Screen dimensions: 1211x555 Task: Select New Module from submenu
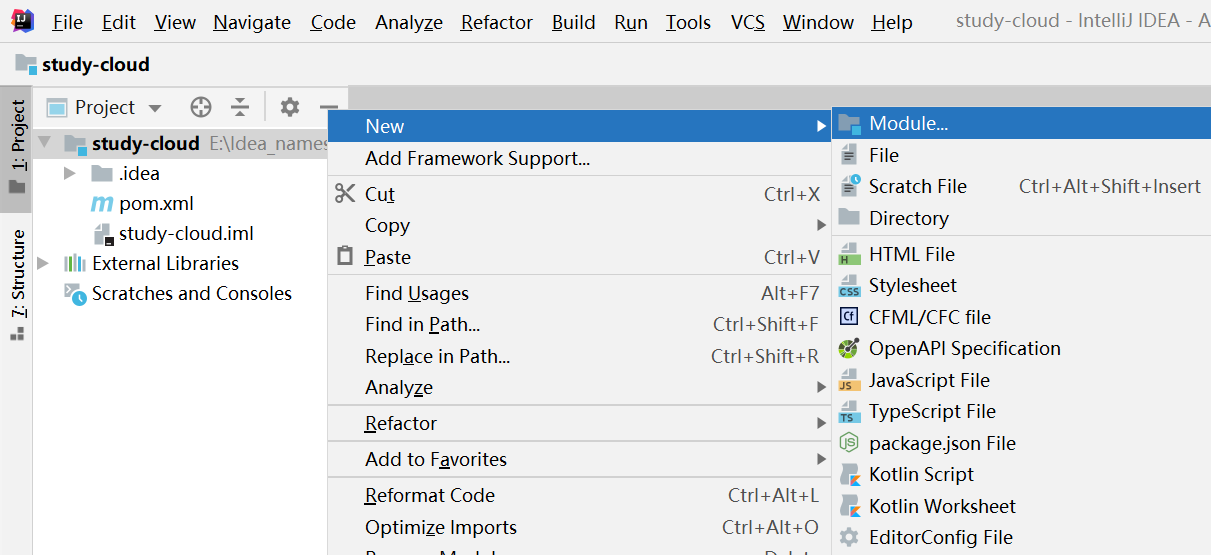click(907, 124)
